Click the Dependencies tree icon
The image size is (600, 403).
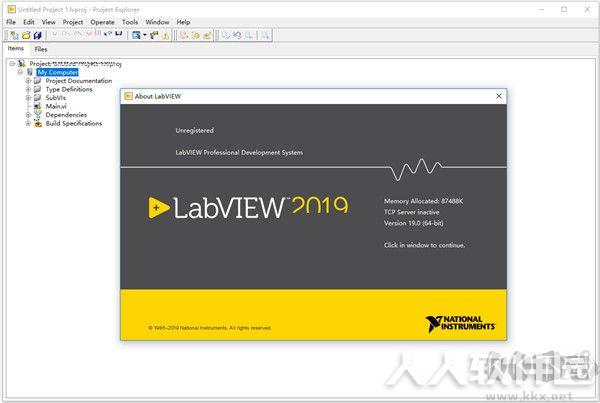[38, 114]
